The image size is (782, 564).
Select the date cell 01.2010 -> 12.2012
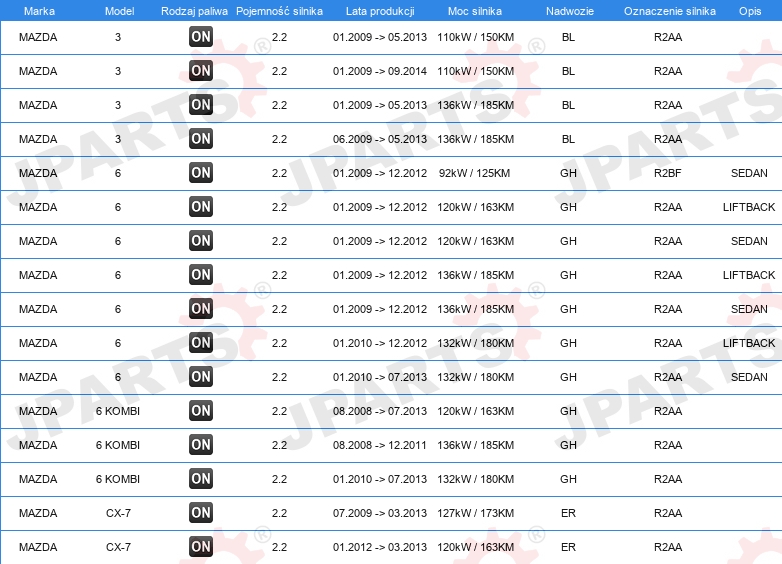coord(380,343)
